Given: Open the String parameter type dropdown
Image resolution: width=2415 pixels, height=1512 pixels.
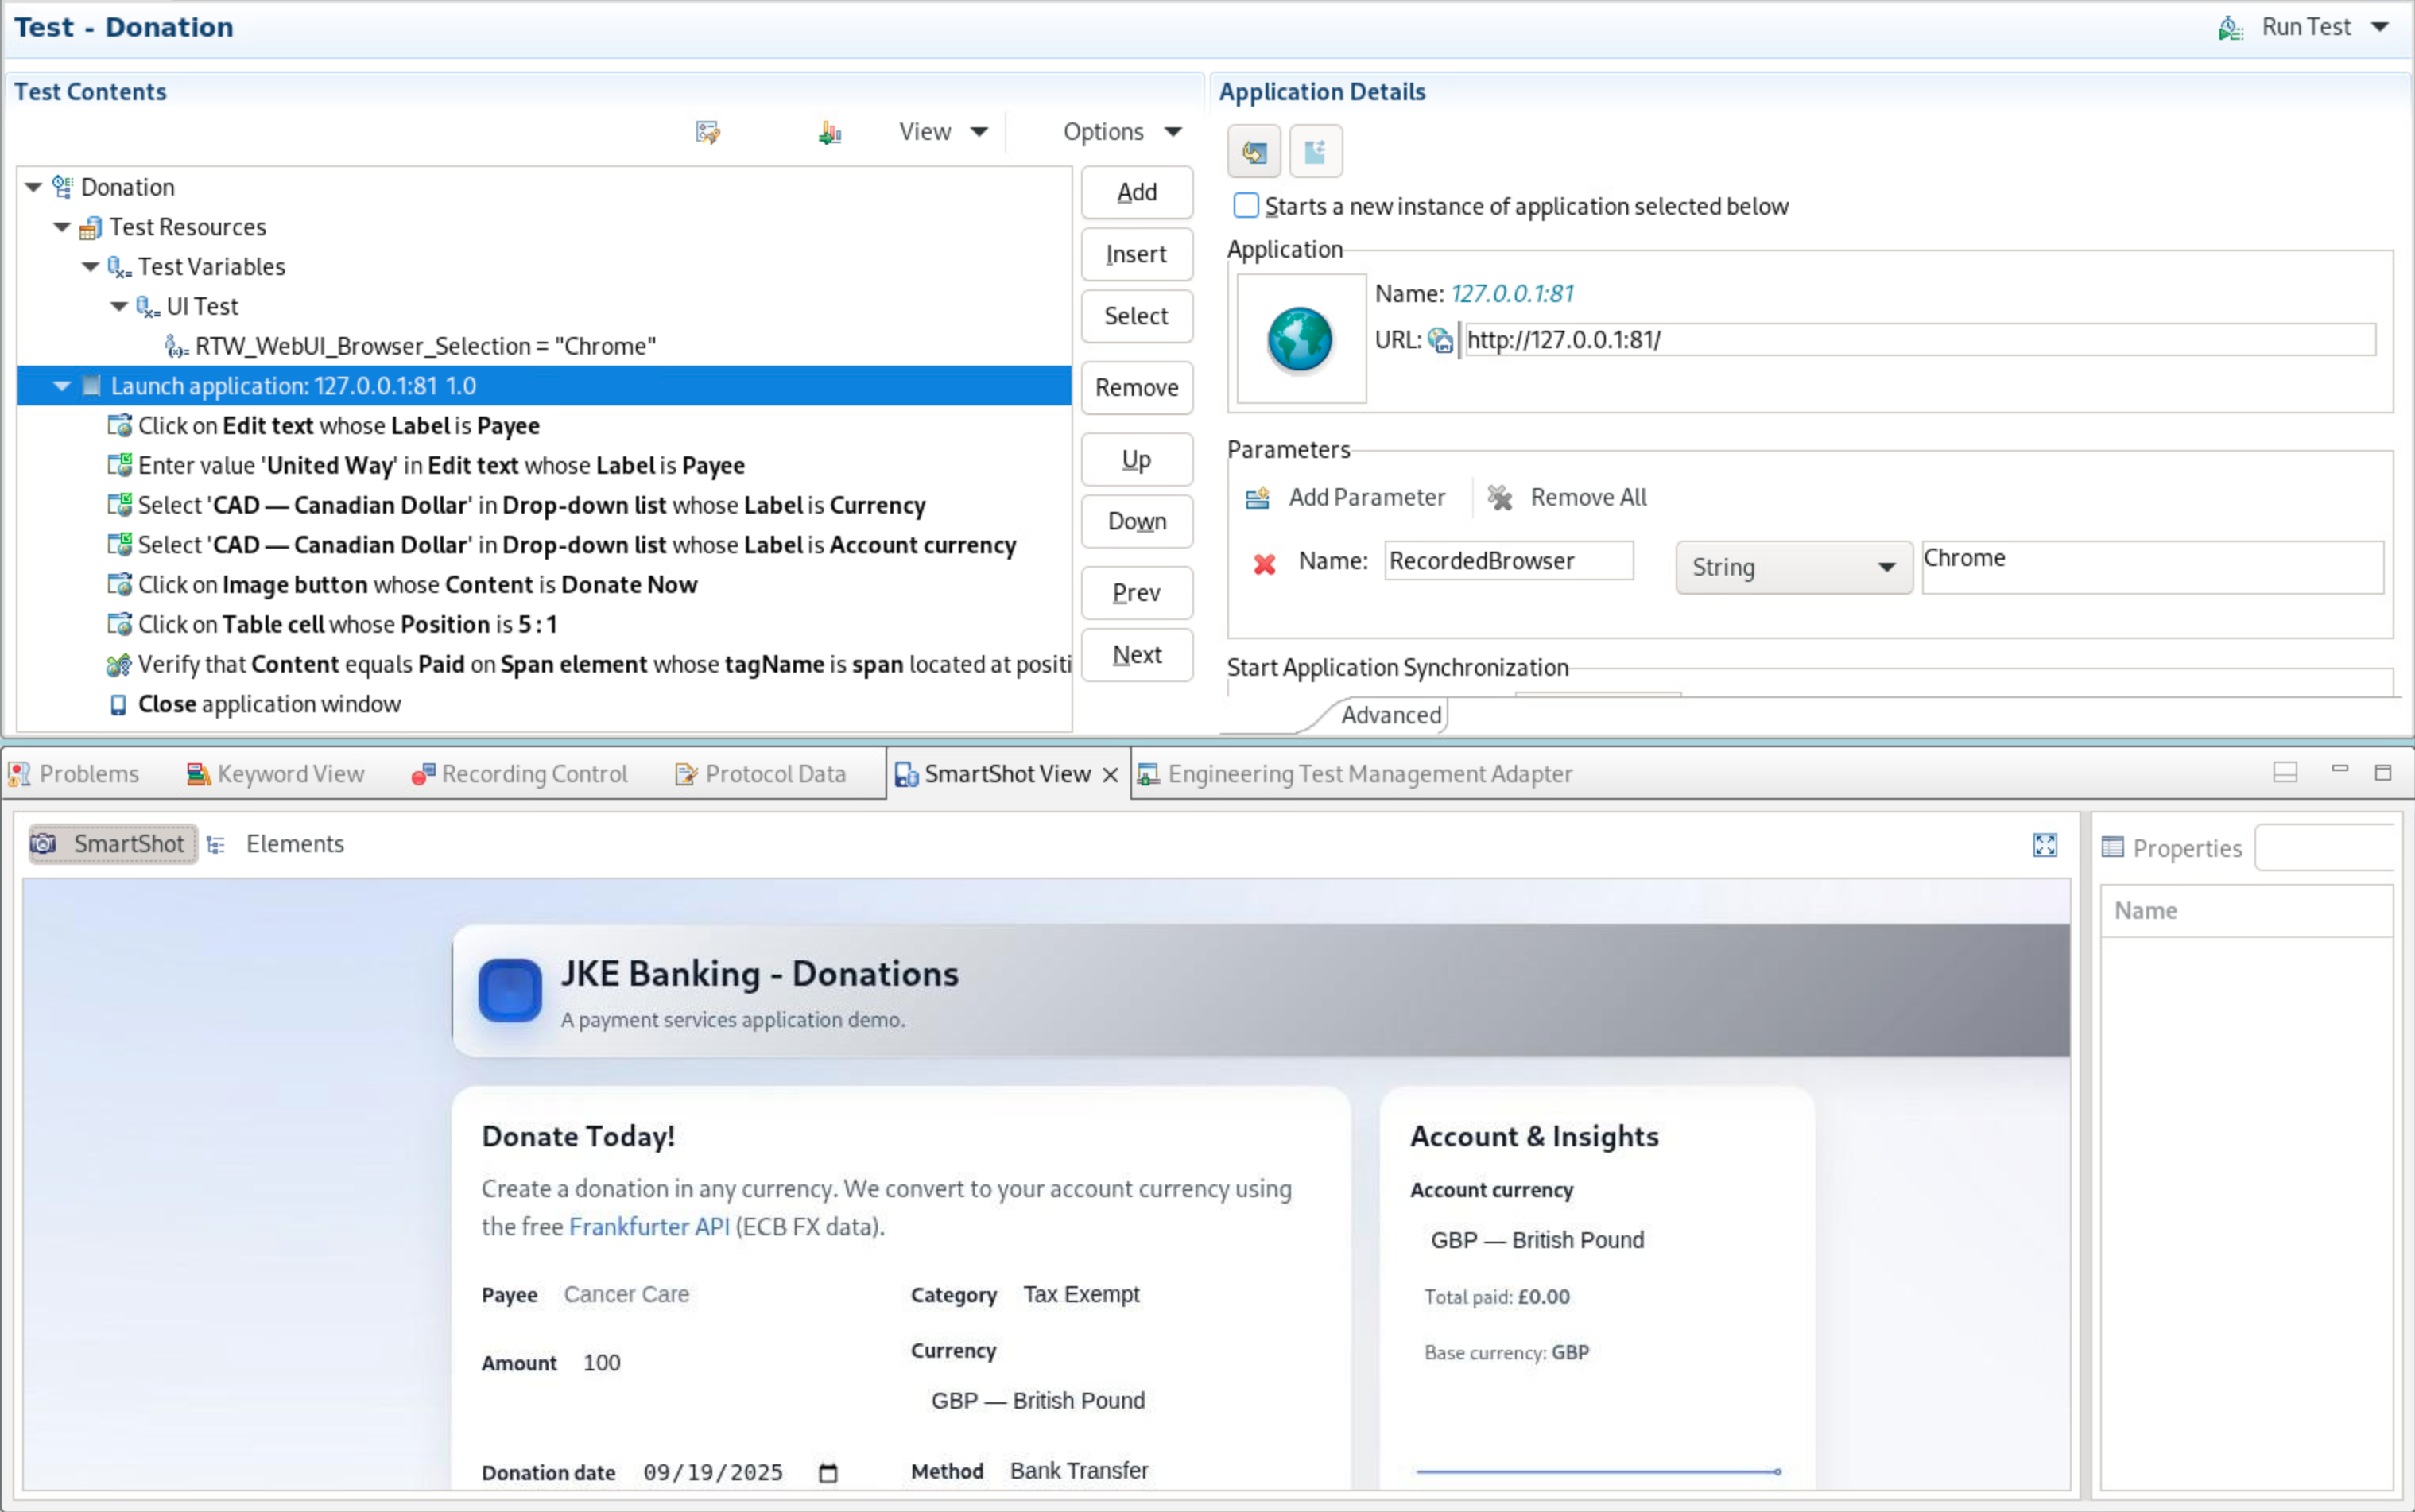Looking at the screenshot, I should 1792,567.
